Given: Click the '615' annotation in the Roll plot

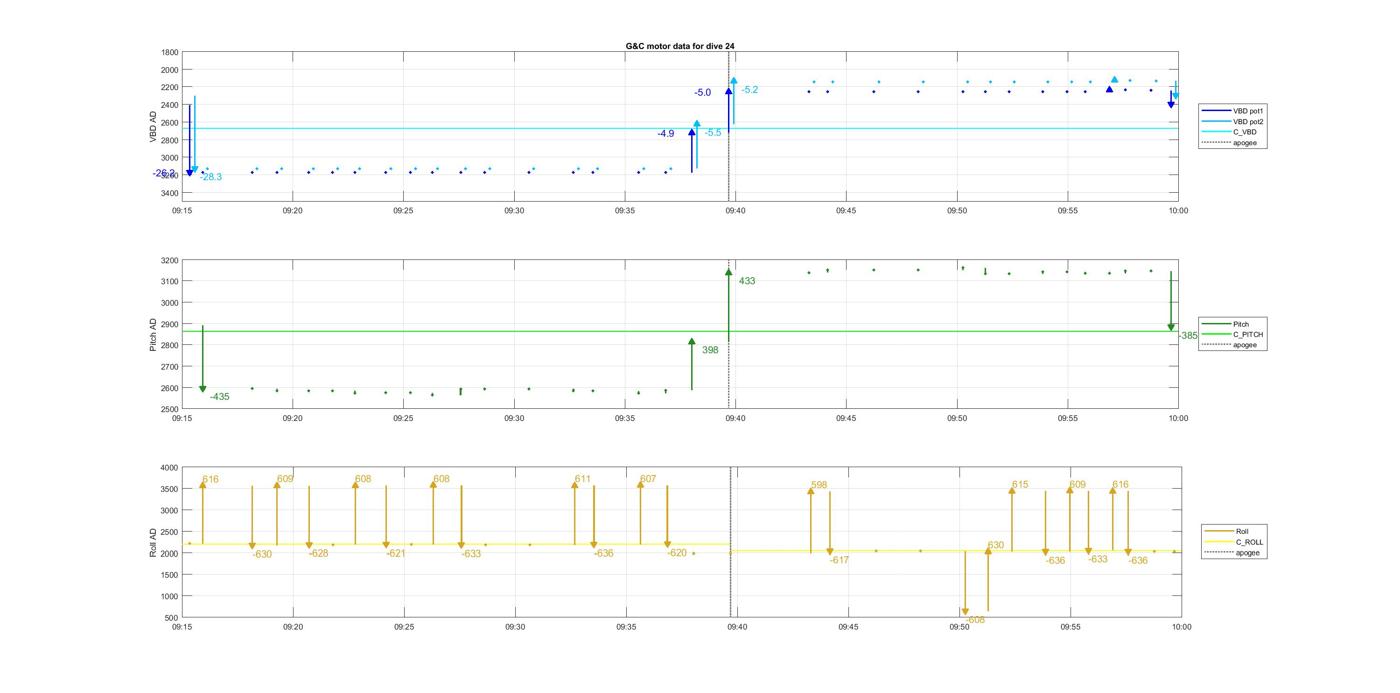Looking at the screenshot, I should 1020,485.
